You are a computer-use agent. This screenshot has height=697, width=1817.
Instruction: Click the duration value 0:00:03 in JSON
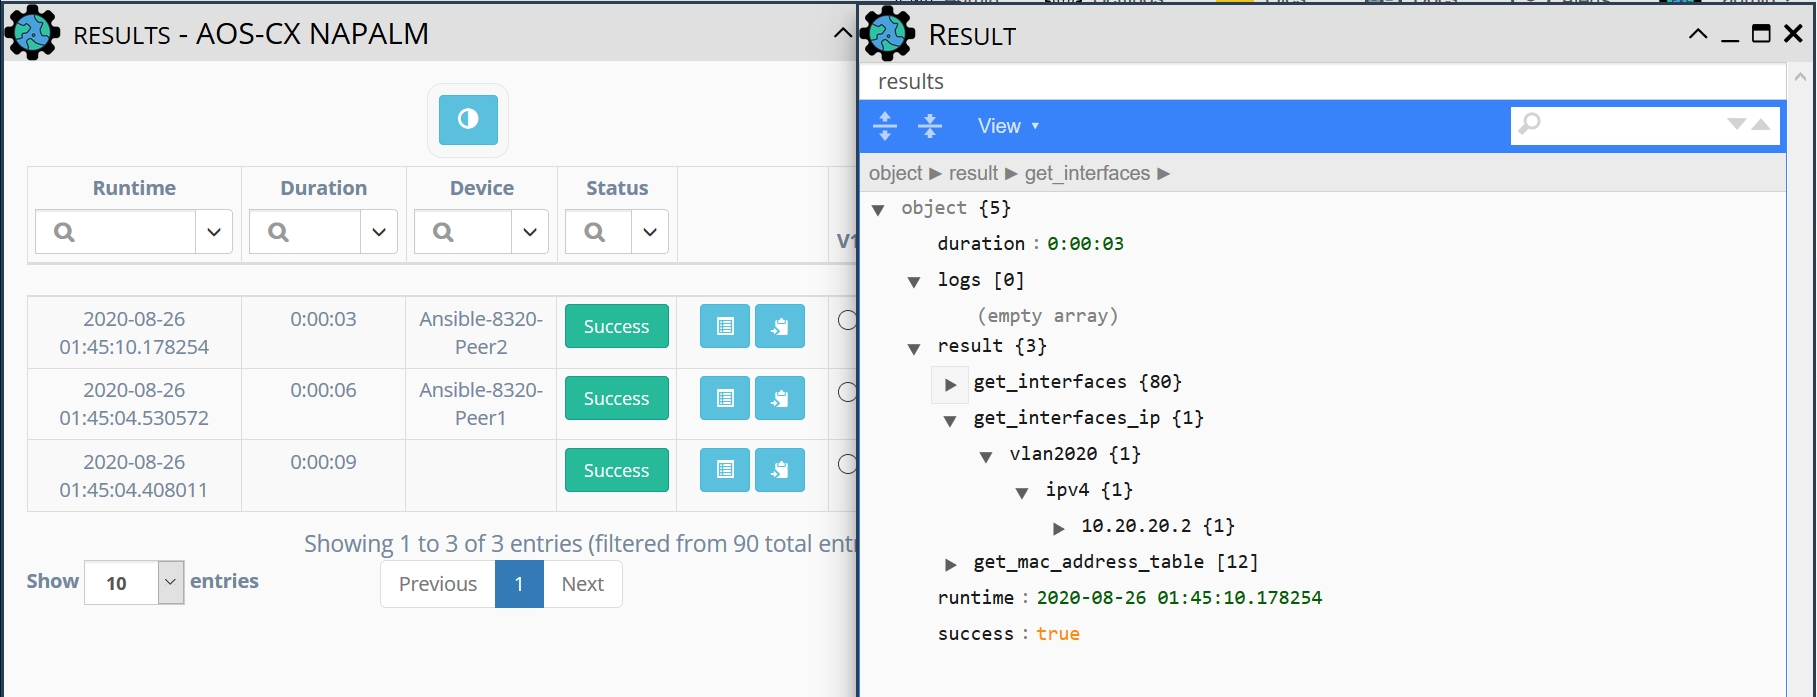click(x=1085, y=244)
